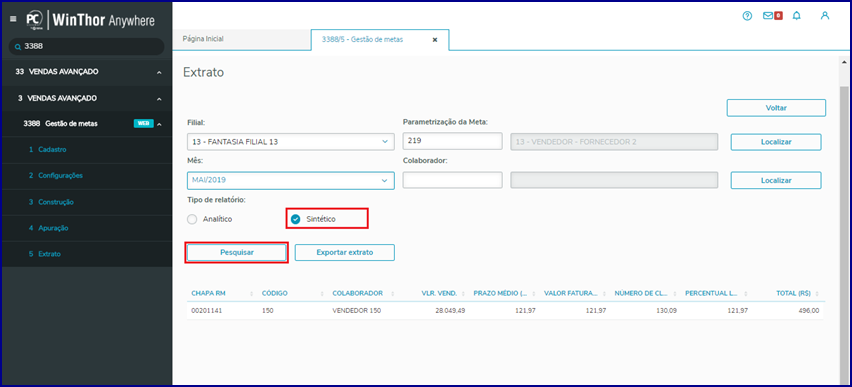
Task: Sort by CHAPA RM column arrows
Action: [252, 294]
